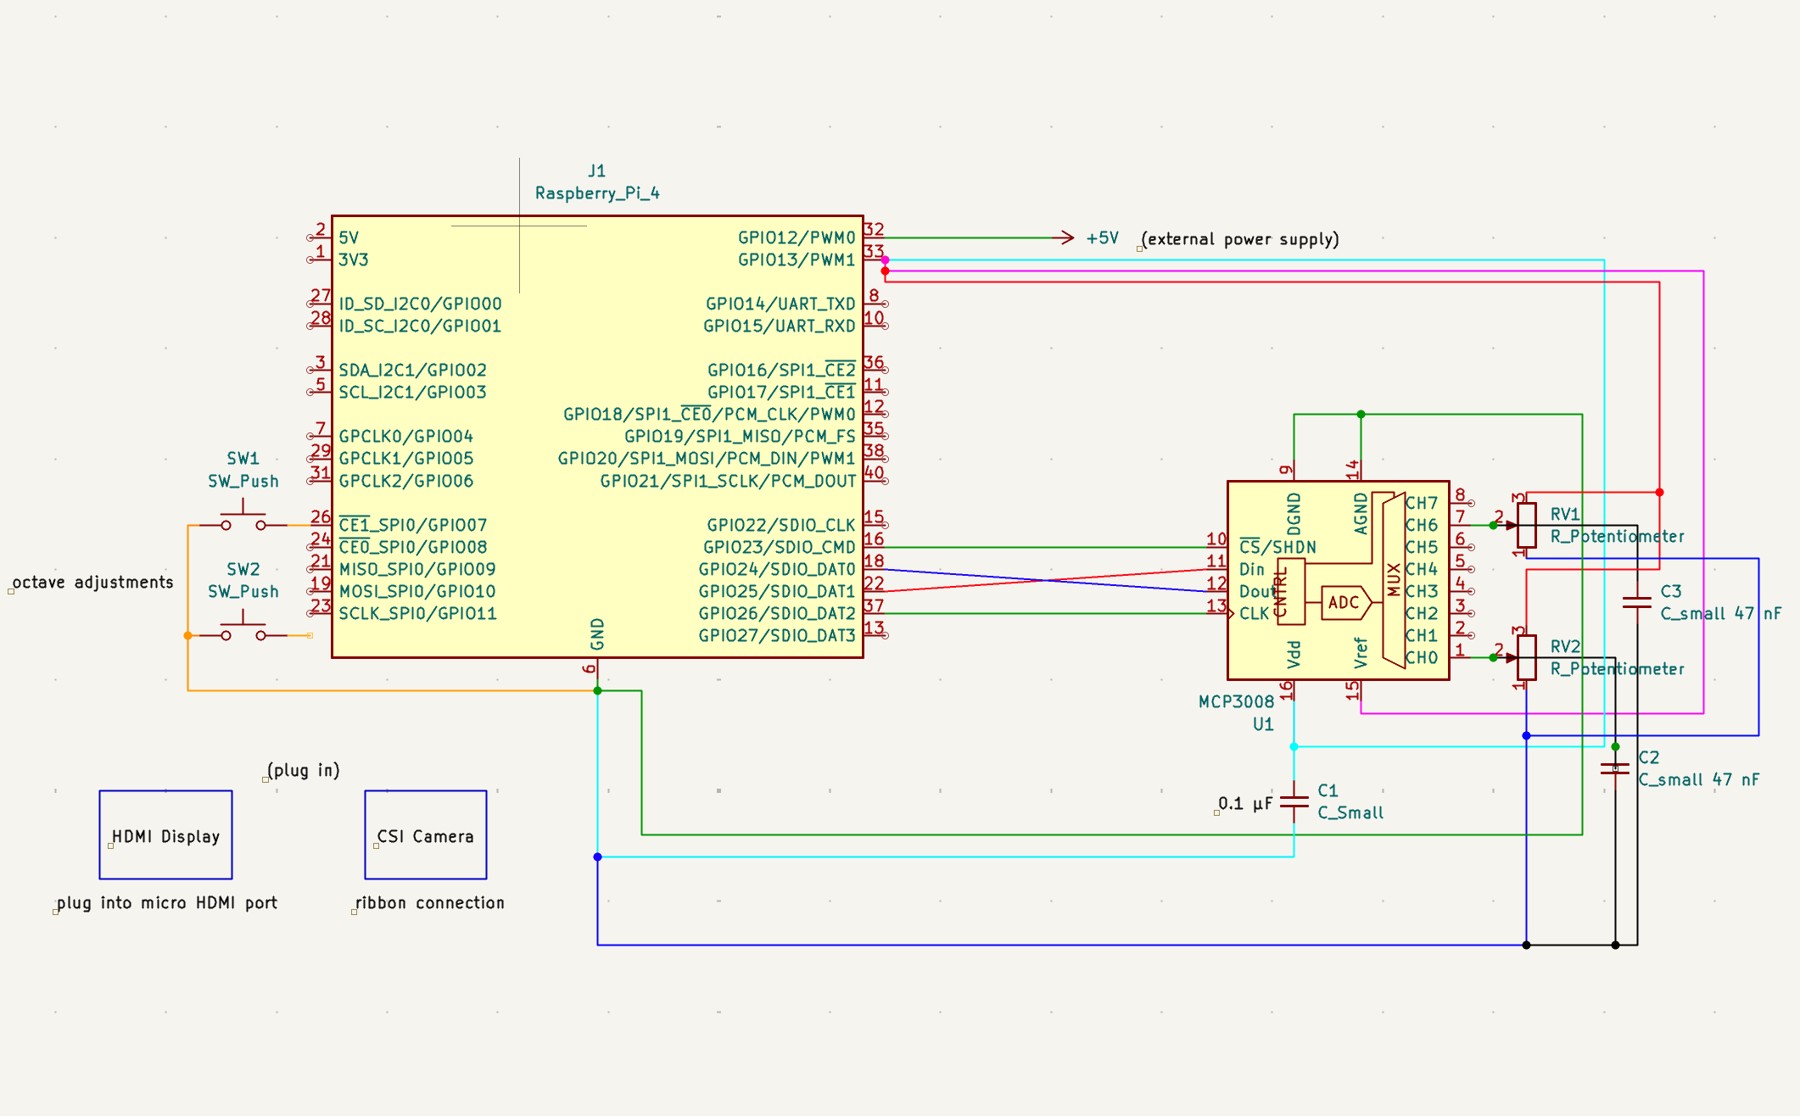Click the GPIO27/SDIO_DAT3 pin label
The image size is (1800, 1116).
coord(777,635)
